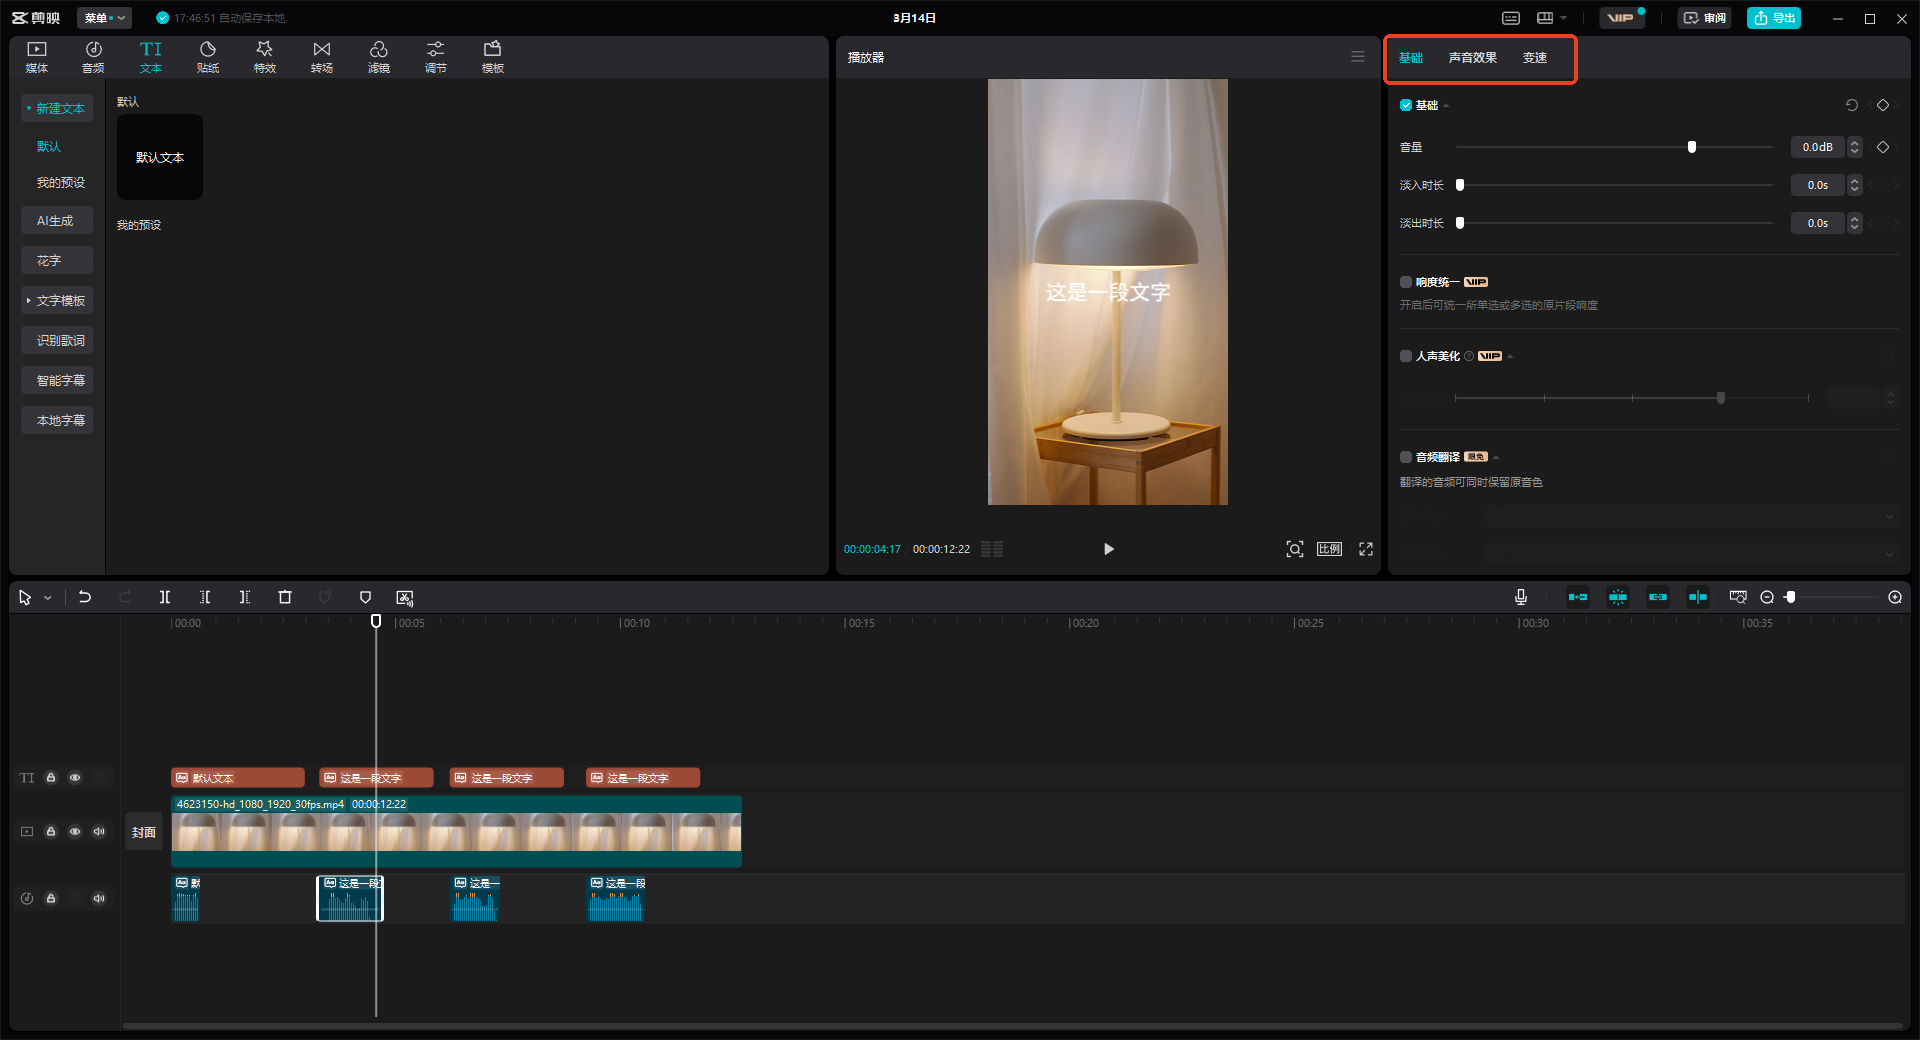The height and width of the screenshot is (1040, 1920).
Task: Select 花字 in the text sidebar
Action: point(57,260)
